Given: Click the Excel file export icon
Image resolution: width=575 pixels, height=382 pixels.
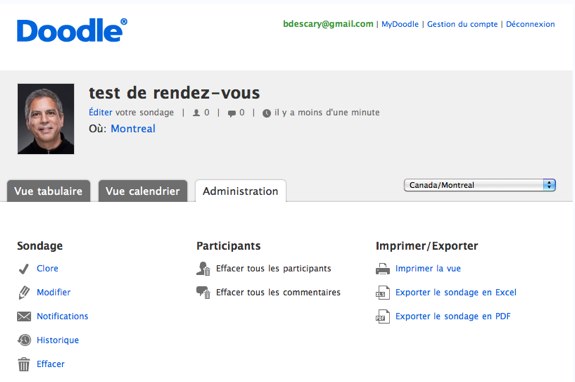Looking at the screenshot, I should tap(382, 293).
